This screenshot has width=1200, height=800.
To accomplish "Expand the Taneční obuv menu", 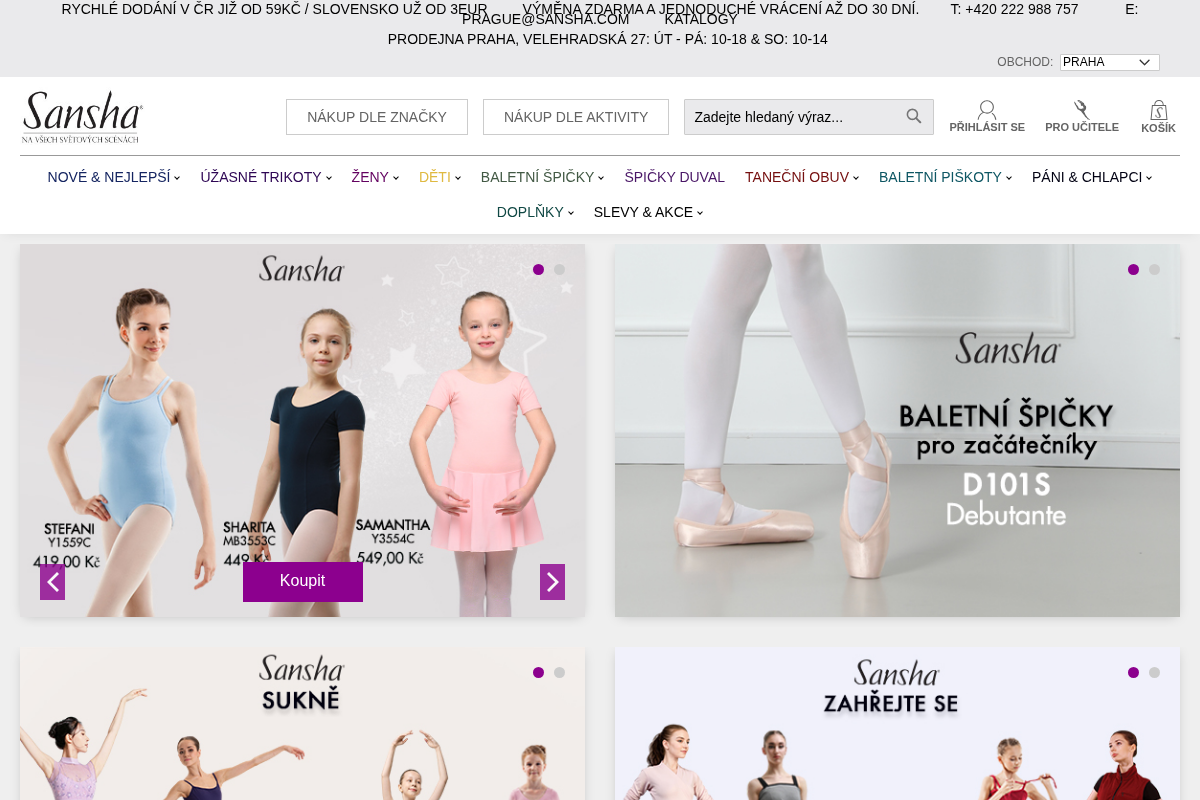I will click(x=802, y=177).
